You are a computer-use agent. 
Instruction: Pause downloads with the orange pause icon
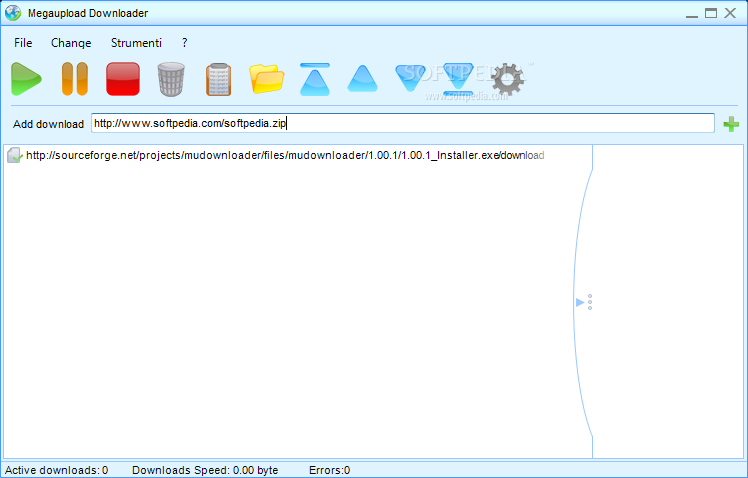tap(75, 79)
